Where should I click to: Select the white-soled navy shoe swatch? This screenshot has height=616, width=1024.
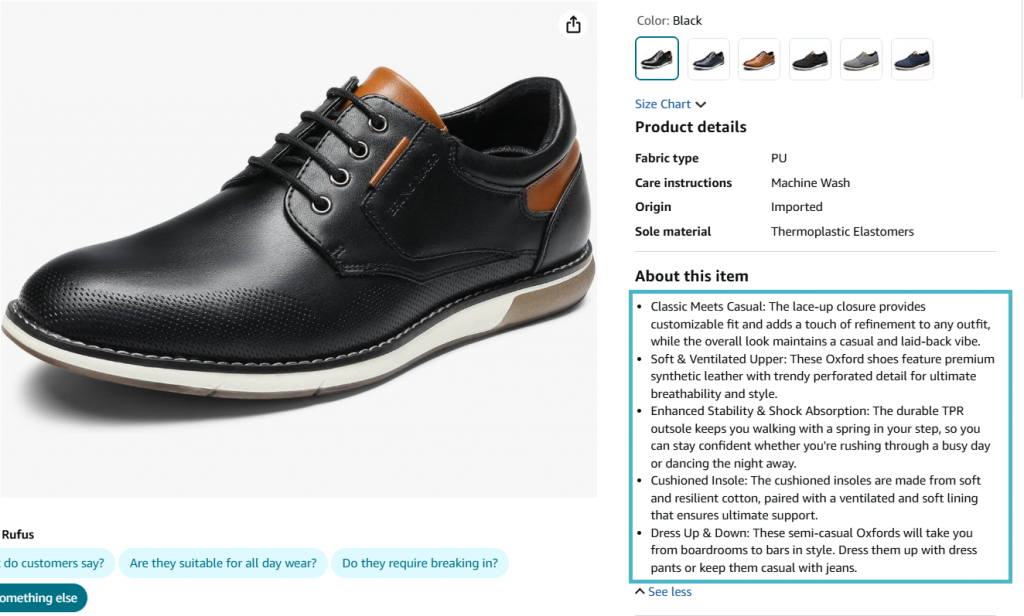click(x=912, y=58)
